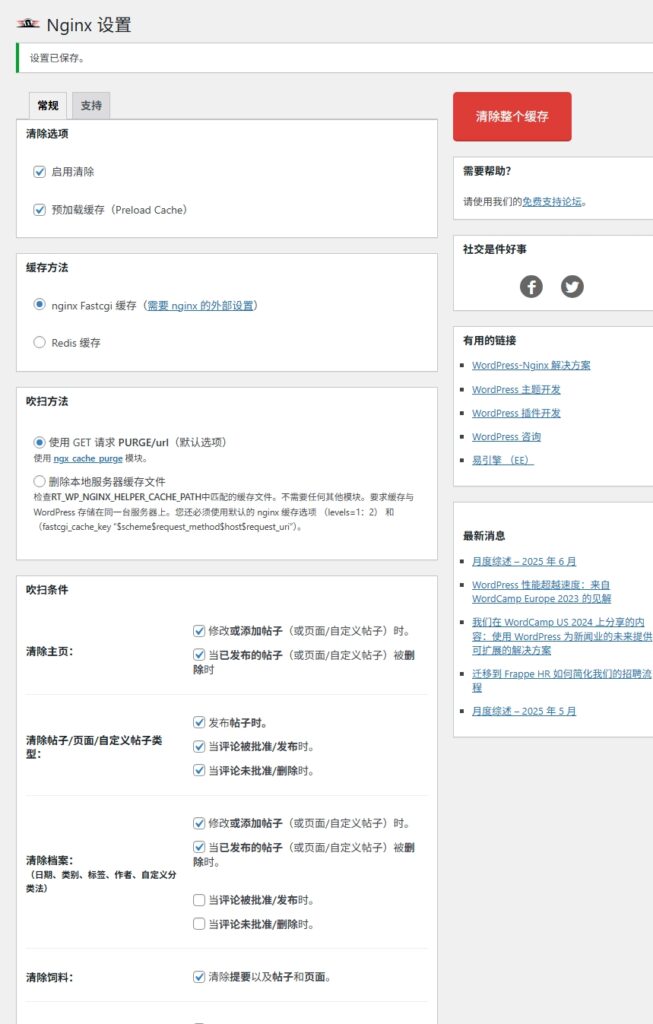Open WordPress 咨询 link

506,437
